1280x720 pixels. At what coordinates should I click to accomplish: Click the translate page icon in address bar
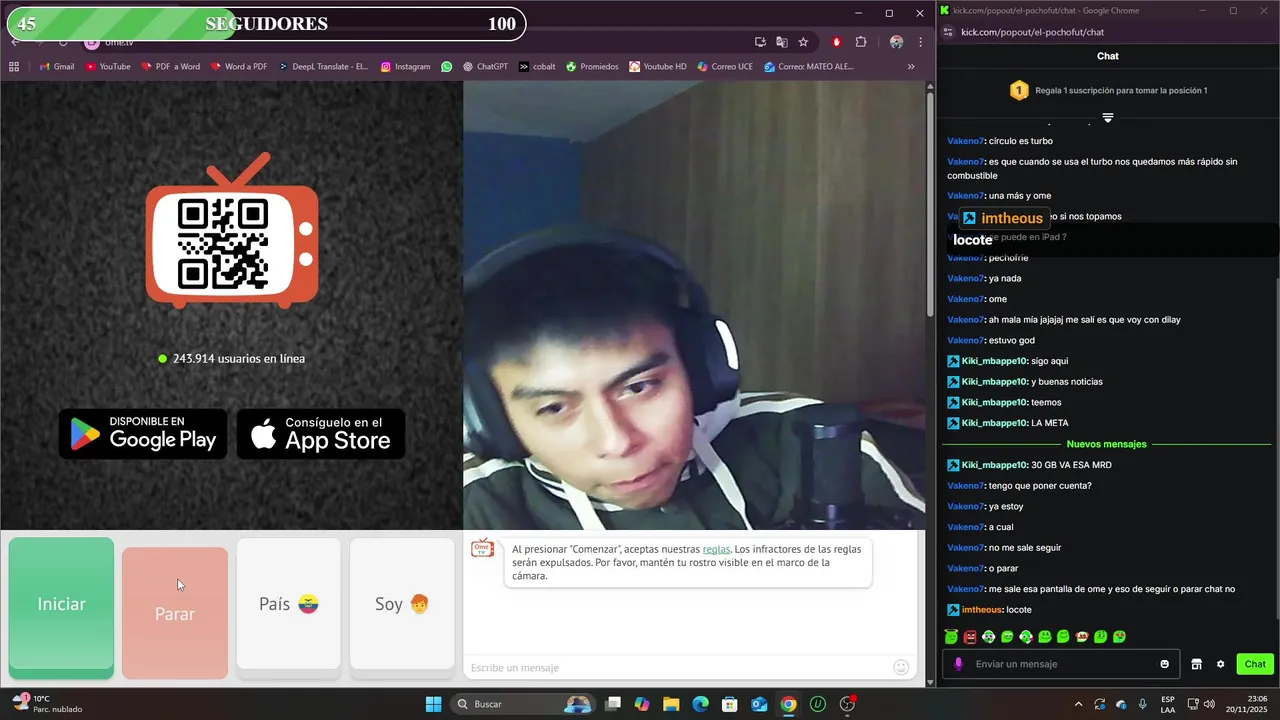(x=782, y=42)
